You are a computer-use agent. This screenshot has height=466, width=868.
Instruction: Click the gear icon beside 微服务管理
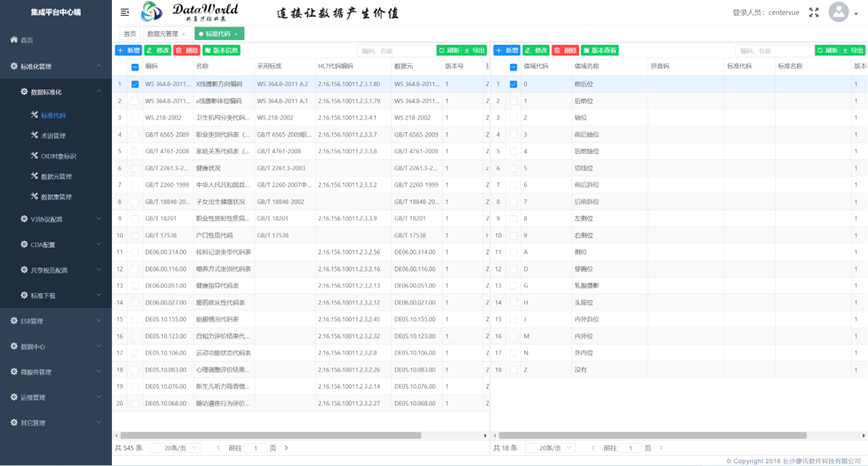tap(14, 371)
